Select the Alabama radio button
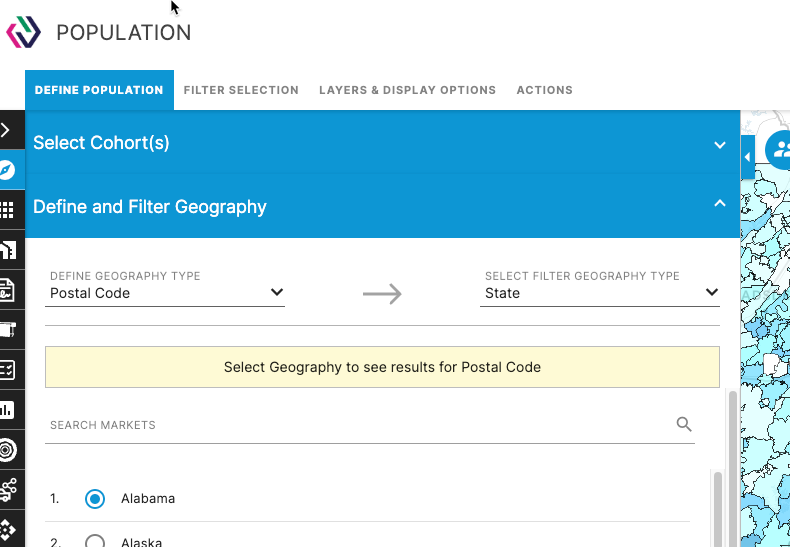The height and width of the screenshot is (547, 790). tap(95, 499)
